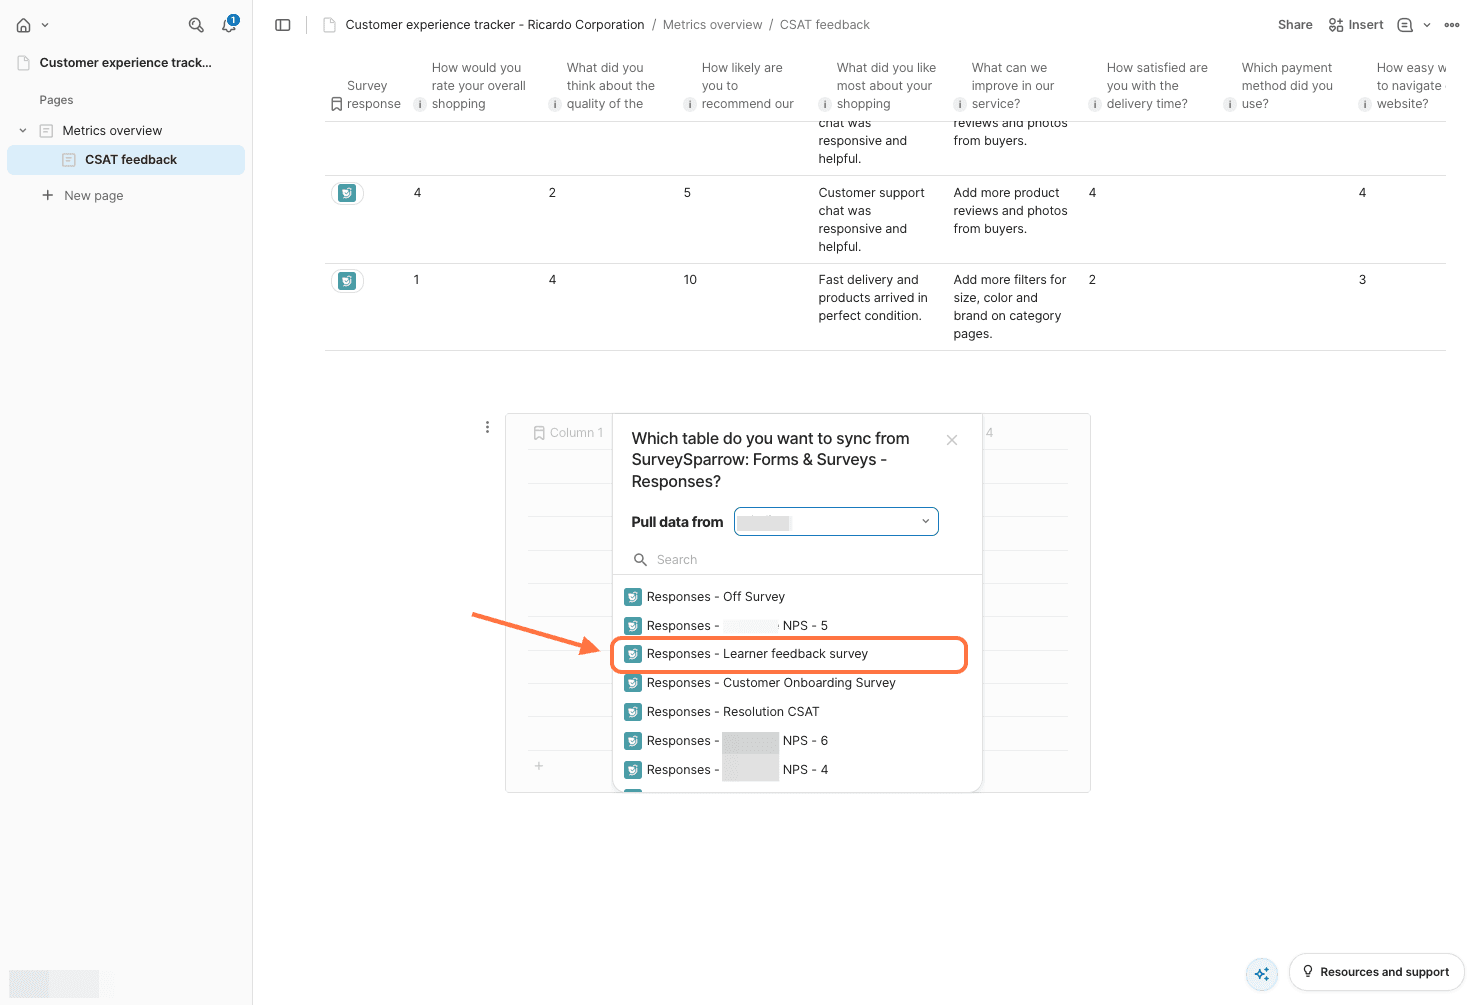Select Responses - Learner feedback survey
This screenshot has width=1479, height=1005.
pos(757,654)
